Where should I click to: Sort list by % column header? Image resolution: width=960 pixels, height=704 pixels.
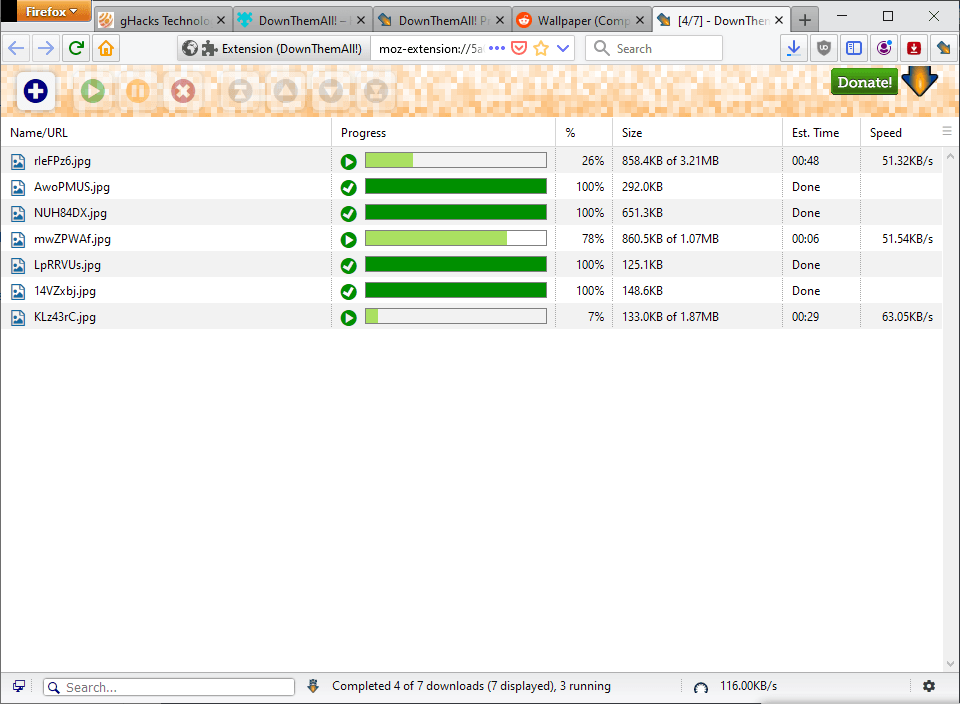click(x=584, y=133)
